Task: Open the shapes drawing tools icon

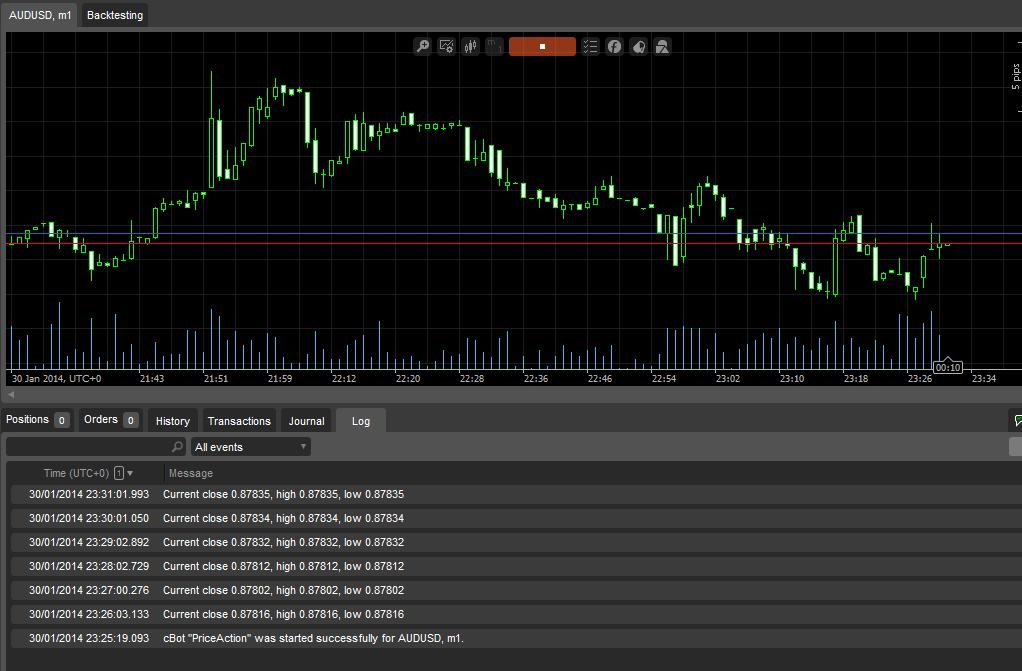Action: tap(662, 46)
